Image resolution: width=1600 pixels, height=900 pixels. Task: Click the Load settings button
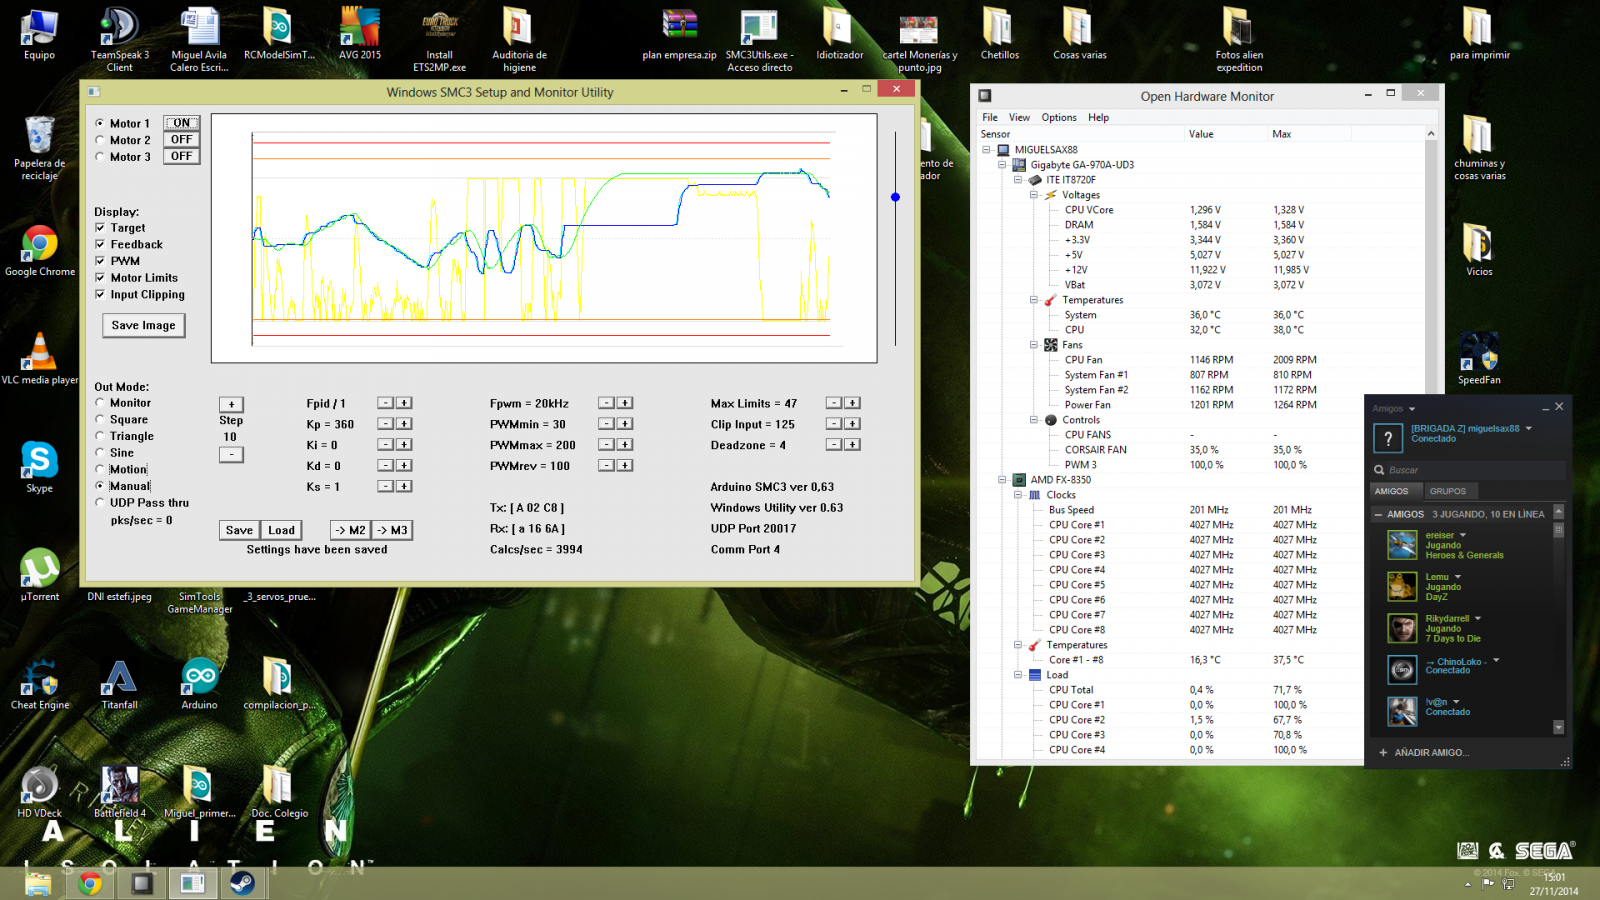281,530
